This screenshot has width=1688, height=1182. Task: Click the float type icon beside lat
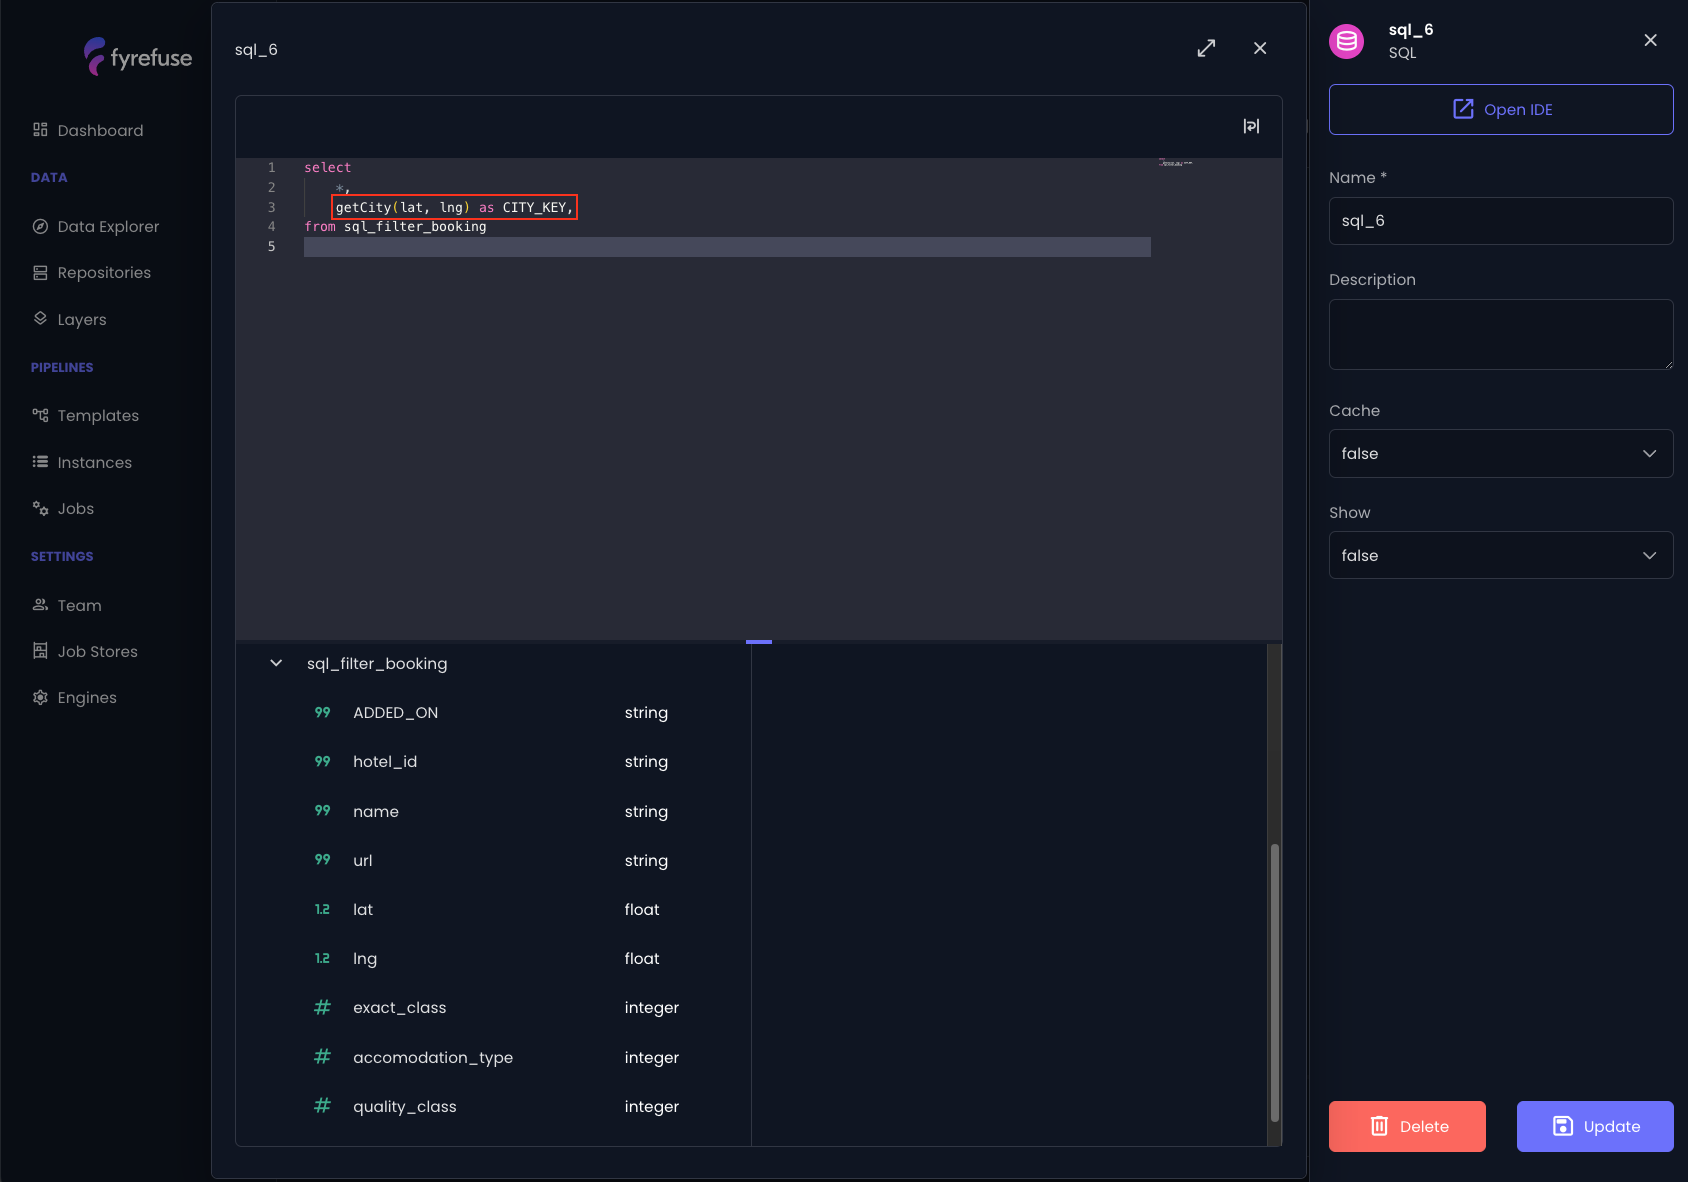(322, 910)
